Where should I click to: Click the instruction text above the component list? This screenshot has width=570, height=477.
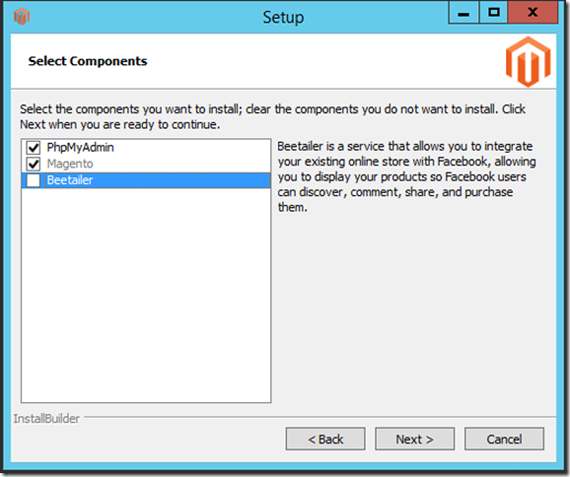click(x=273, y=117)
